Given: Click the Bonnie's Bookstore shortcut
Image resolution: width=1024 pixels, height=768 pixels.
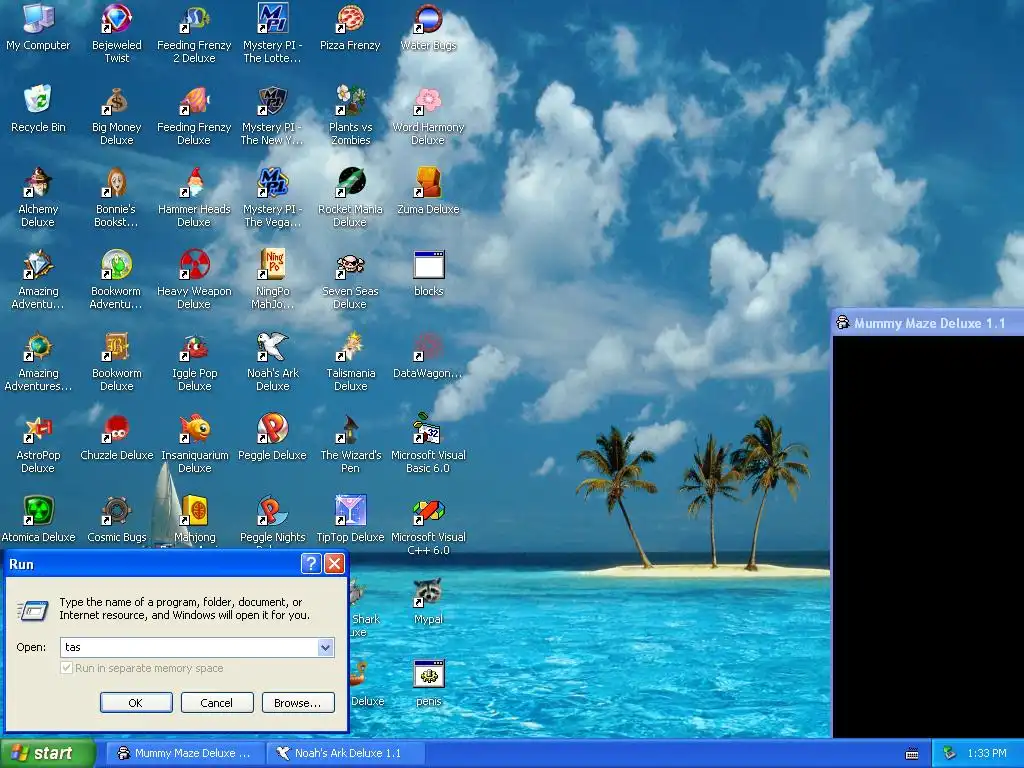Looking at the screenshot, I should [x=116, y=197].
